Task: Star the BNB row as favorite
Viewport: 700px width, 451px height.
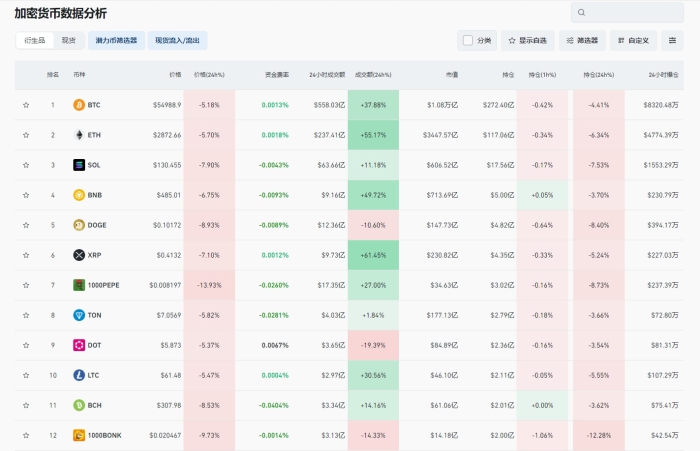Action: click(26, 195)
